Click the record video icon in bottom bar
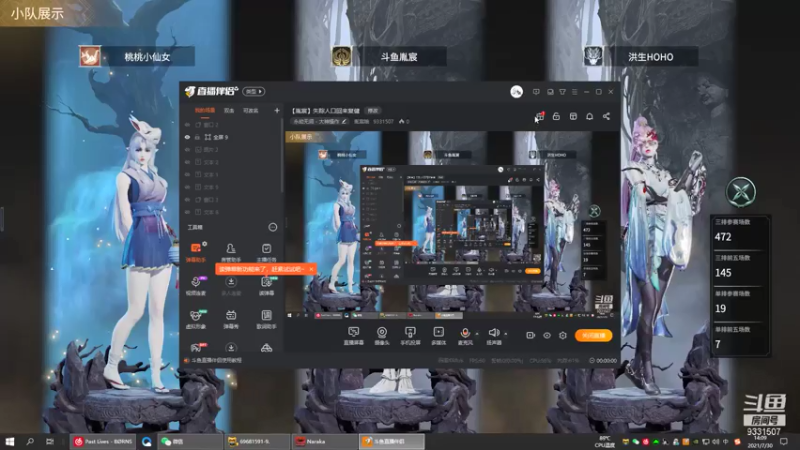Viewport: 800px width, 450px height. [x=531, y=335]
